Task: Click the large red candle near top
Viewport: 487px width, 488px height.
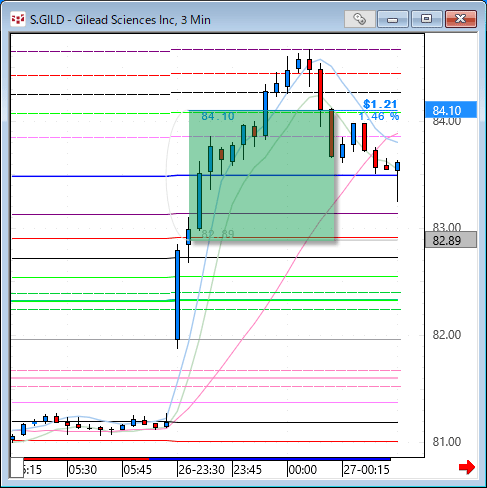Action: click(x=320, y=89)
